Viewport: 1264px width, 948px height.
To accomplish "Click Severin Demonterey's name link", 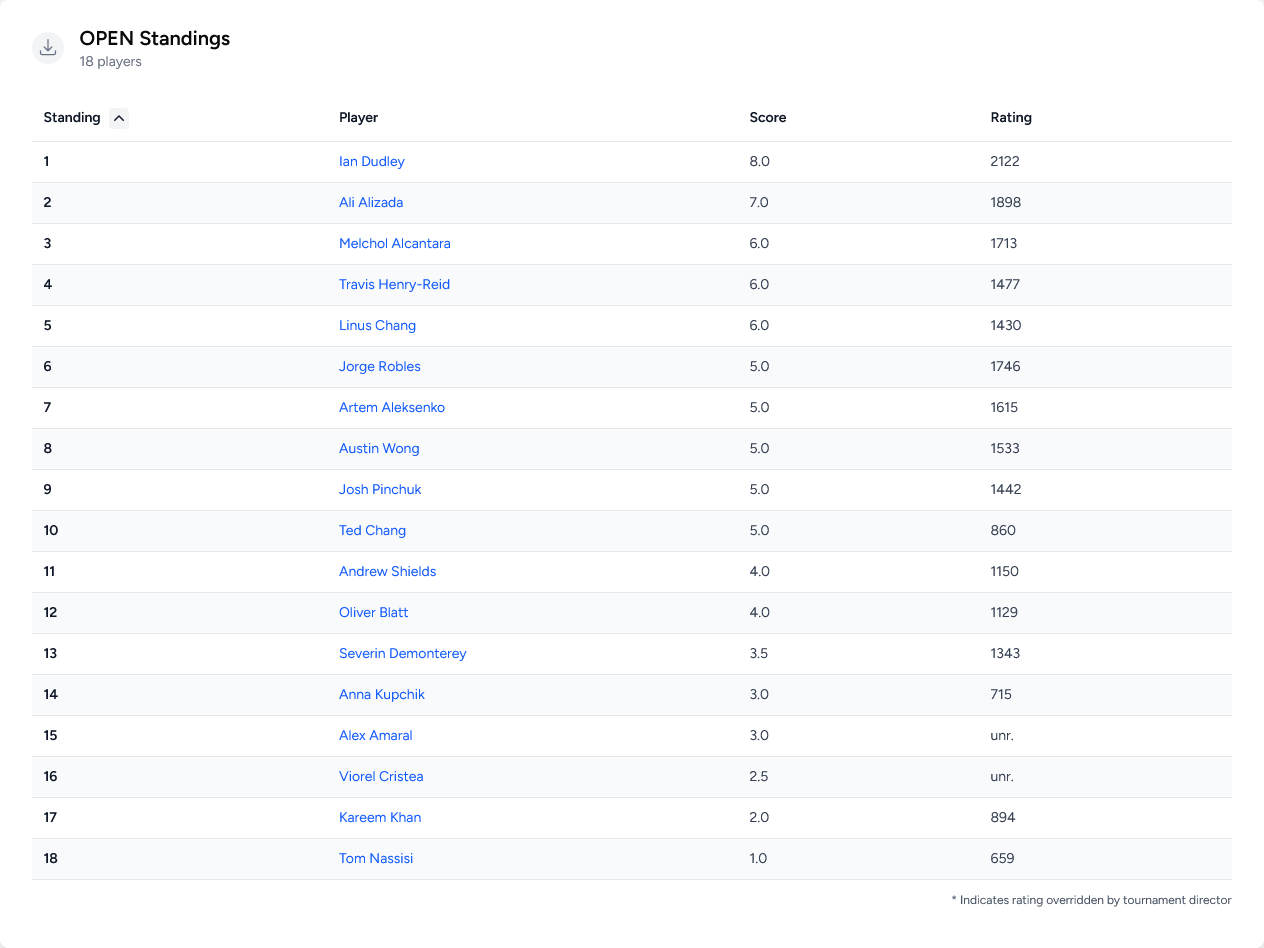I will click(402, 654).
